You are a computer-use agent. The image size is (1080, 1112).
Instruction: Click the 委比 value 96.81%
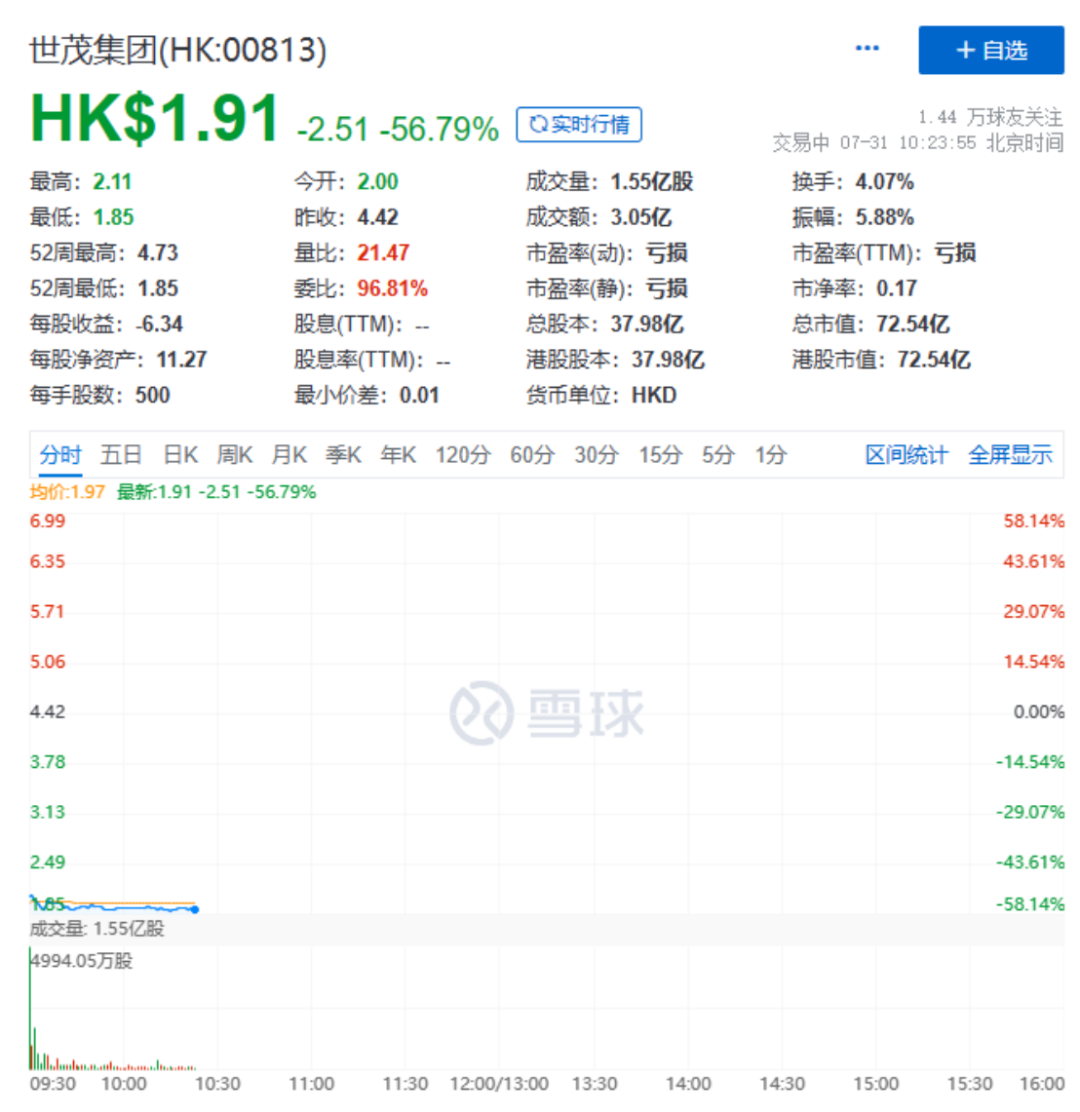(x=392, y=288)
